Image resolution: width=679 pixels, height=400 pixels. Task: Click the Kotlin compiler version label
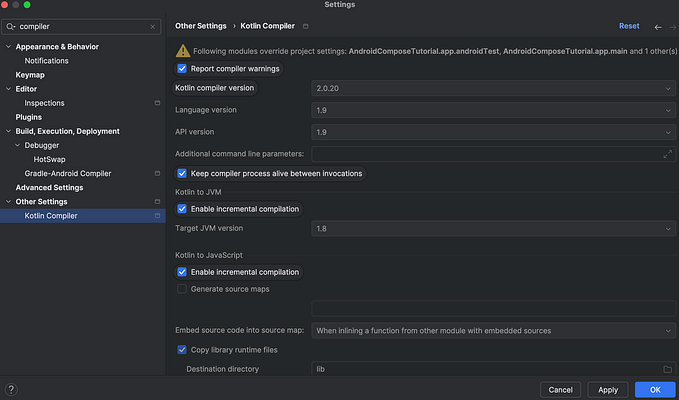[x=214, y=88]
